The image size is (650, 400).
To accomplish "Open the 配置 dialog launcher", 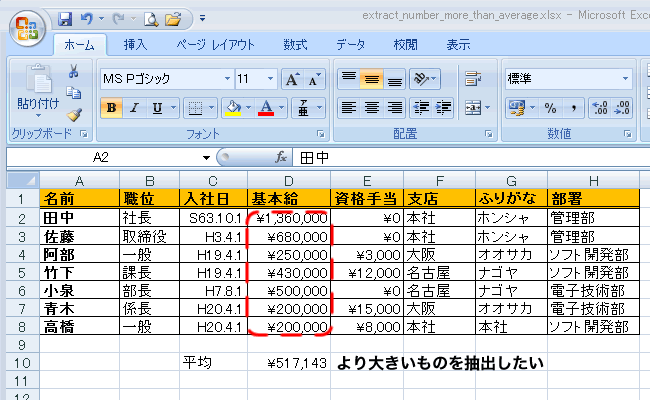I will coord(489,134).
